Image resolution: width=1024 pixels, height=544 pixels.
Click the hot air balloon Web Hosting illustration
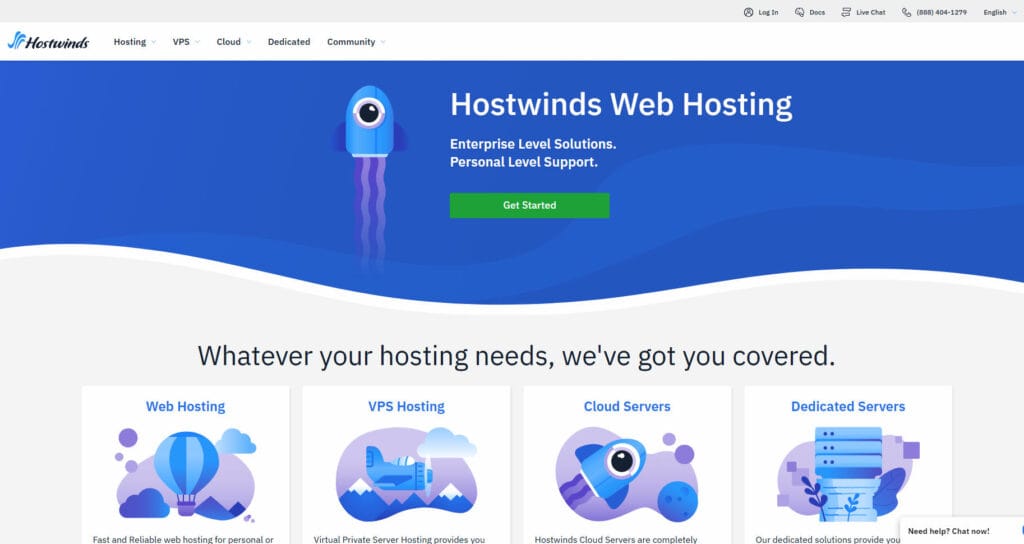(x=186, y=472)
